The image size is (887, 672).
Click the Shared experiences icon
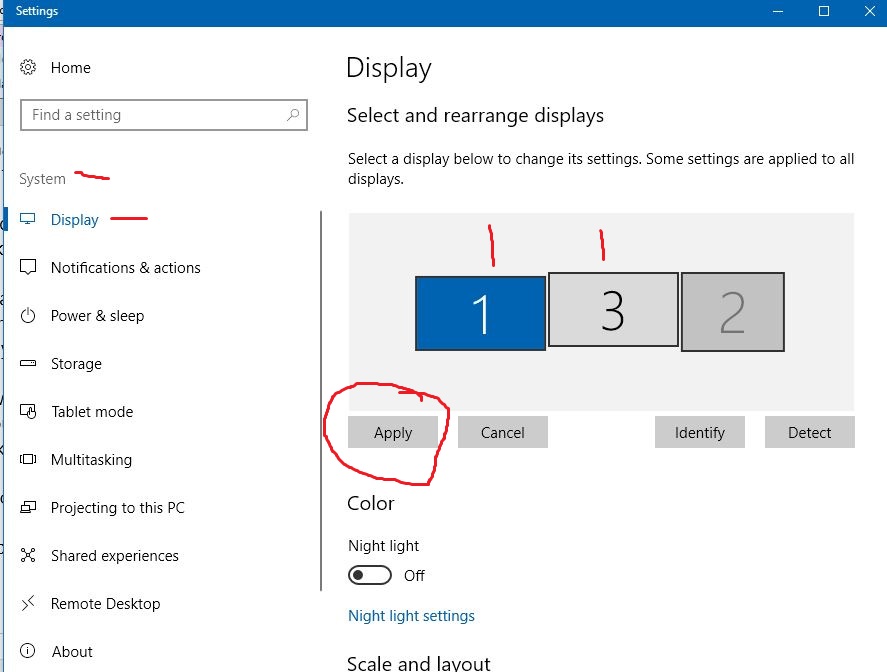pyautogui.click(x=28, y=555)
